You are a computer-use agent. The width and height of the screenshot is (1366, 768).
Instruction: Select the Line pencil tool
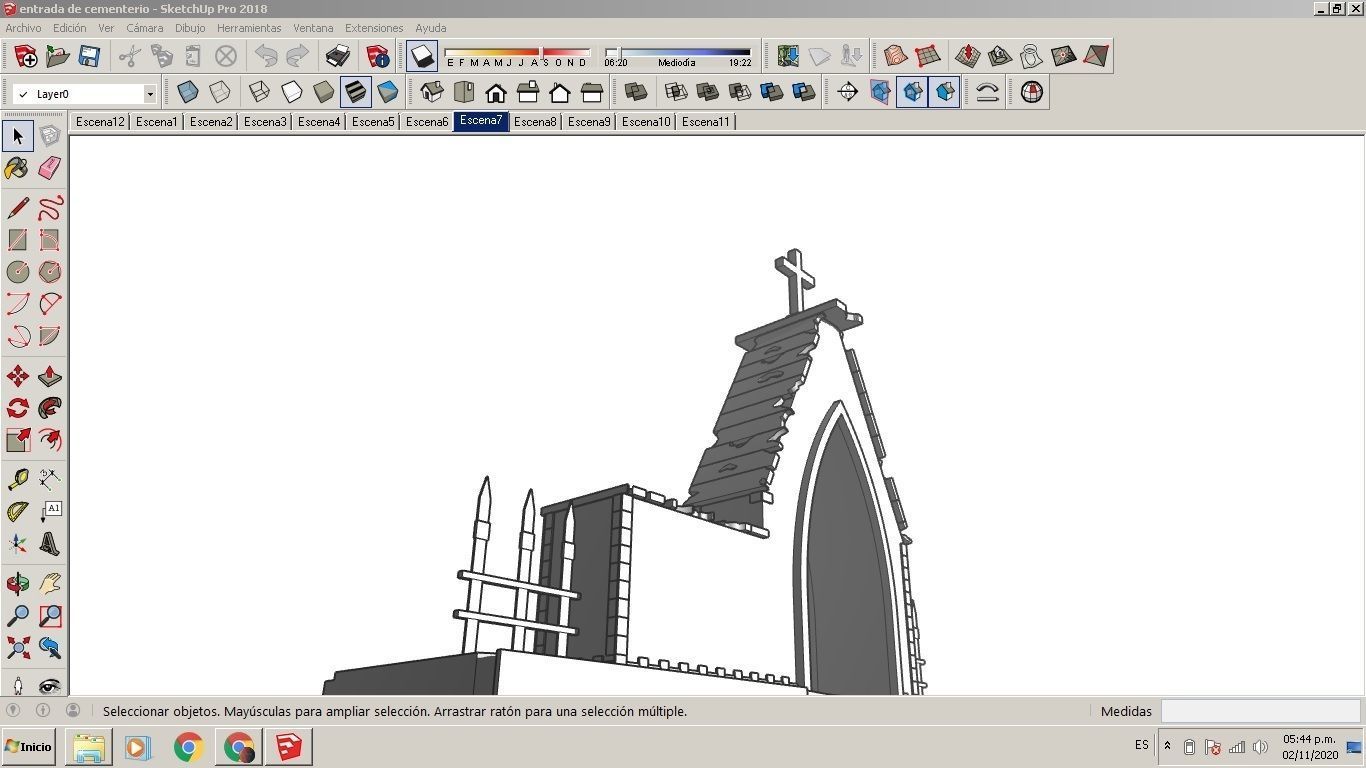18,208
